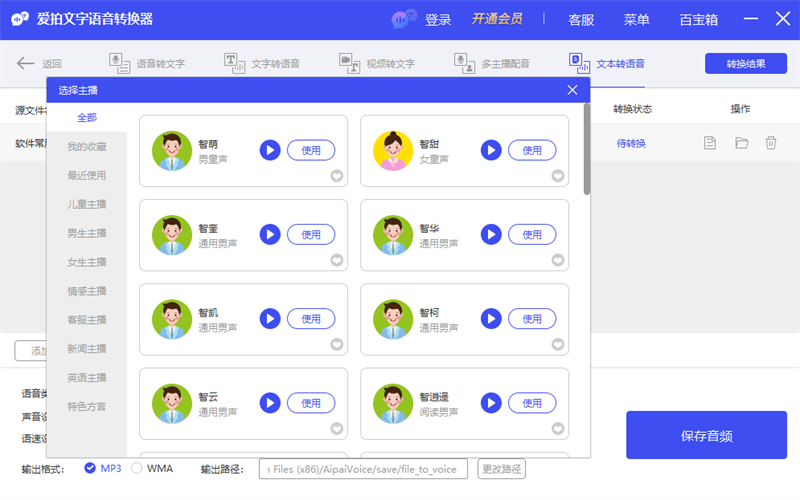Click 保存音频 button
This screenshot has width=800, height=500.
point(707,435)
